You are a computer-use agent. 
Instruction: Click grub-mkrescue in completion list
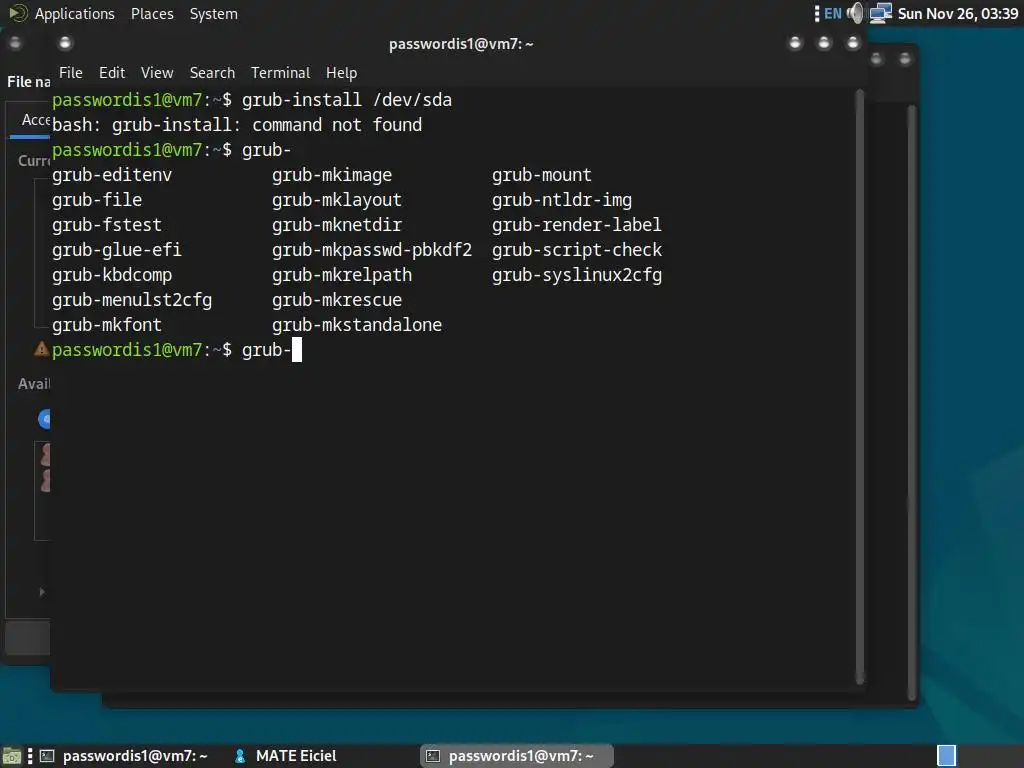[x=337, y=300]
